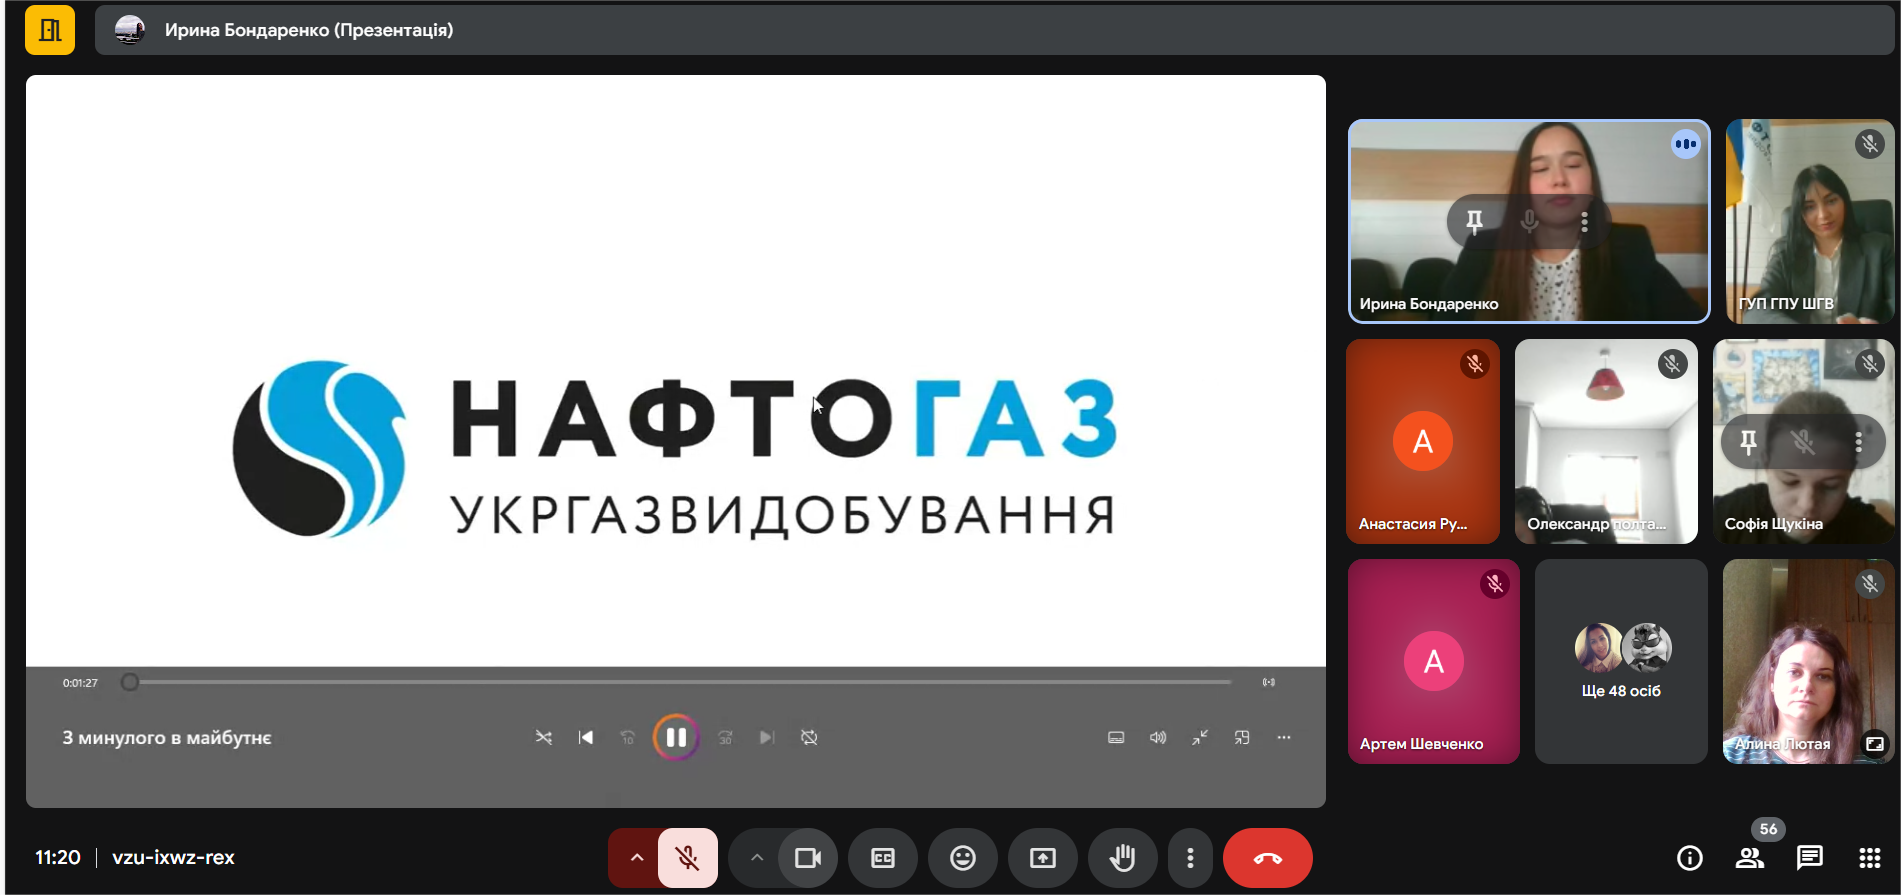Skip to the previous track in player

coord(586,738)
